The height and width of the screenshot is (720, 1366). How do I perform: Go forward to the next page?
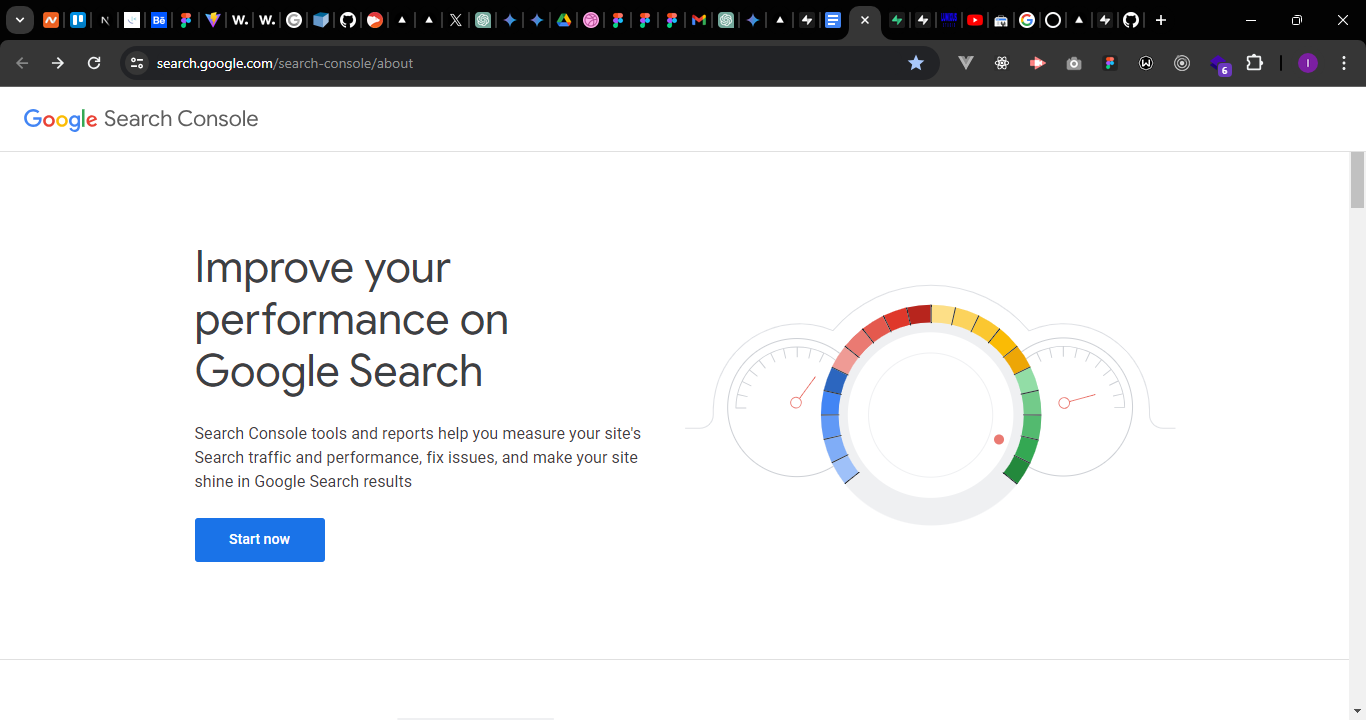click(58, 63)
